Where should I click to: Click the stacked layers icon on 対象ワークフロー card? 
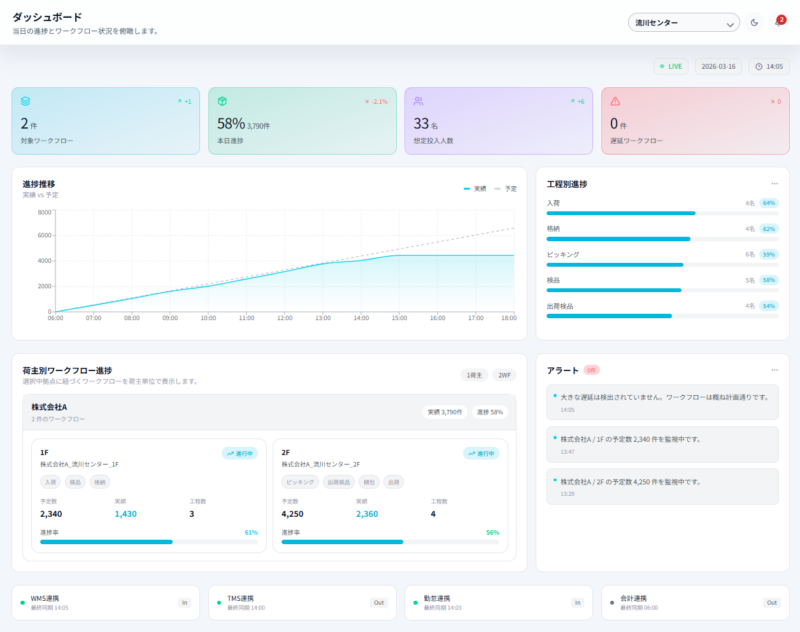(x=26, y=101)
